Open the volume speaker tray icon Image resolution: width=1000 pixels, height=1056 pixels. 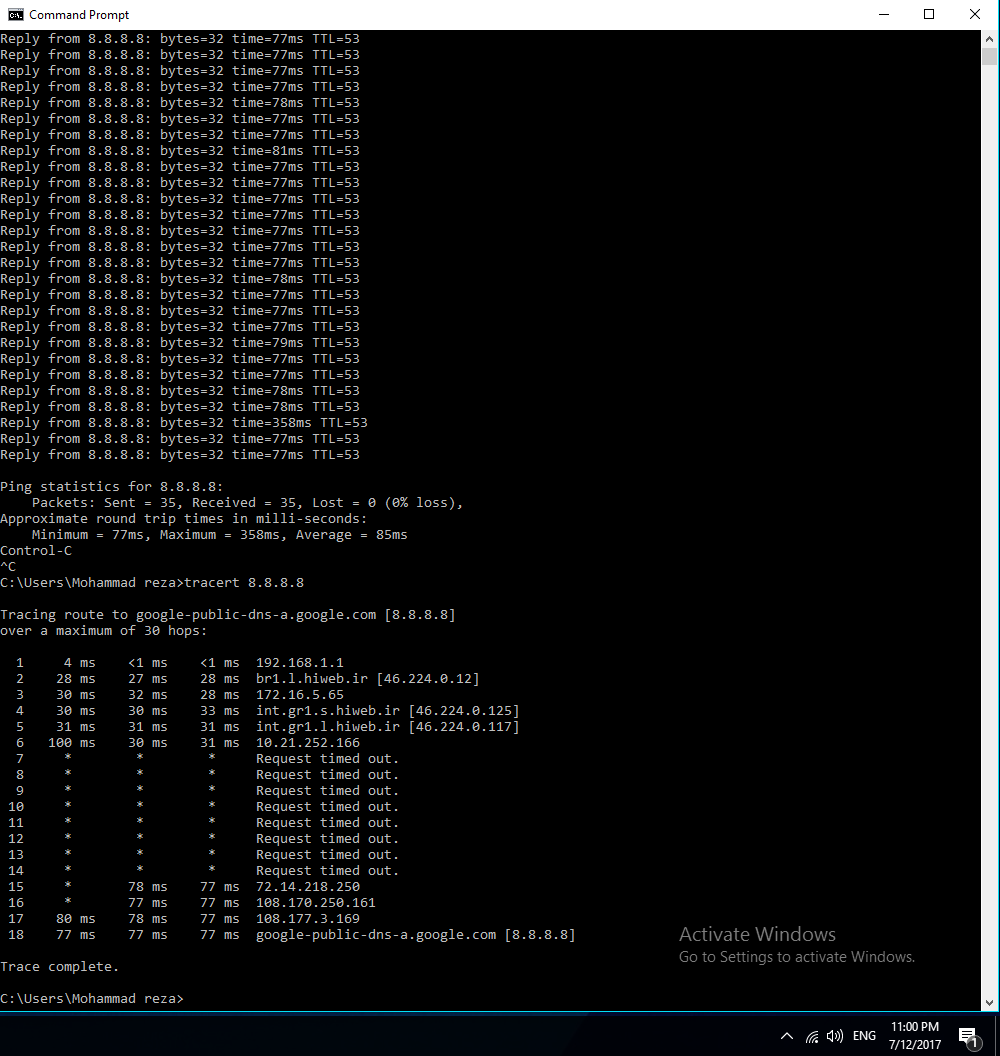pos(835,1036)
